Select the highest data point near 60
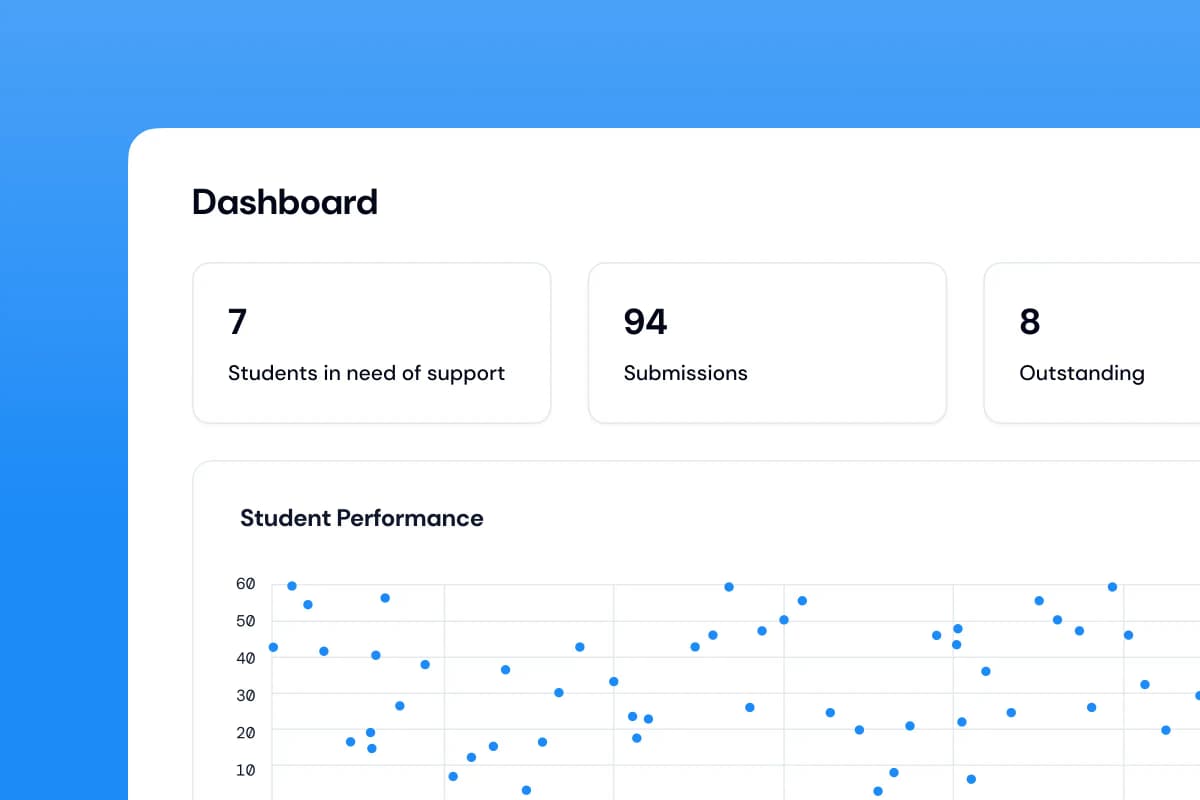Screen dimensions: 1200x800 pyautogui.click(x=291, y=585)
